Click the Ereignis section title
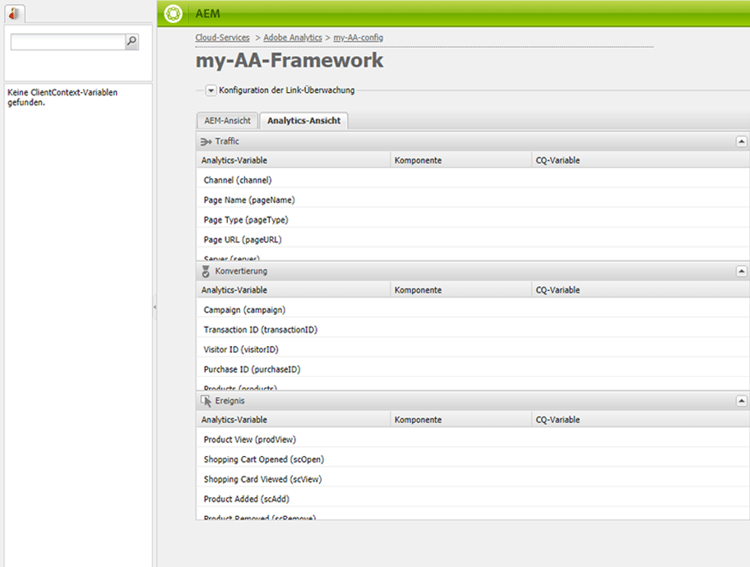The image size is (750, 567). [230, 400]
